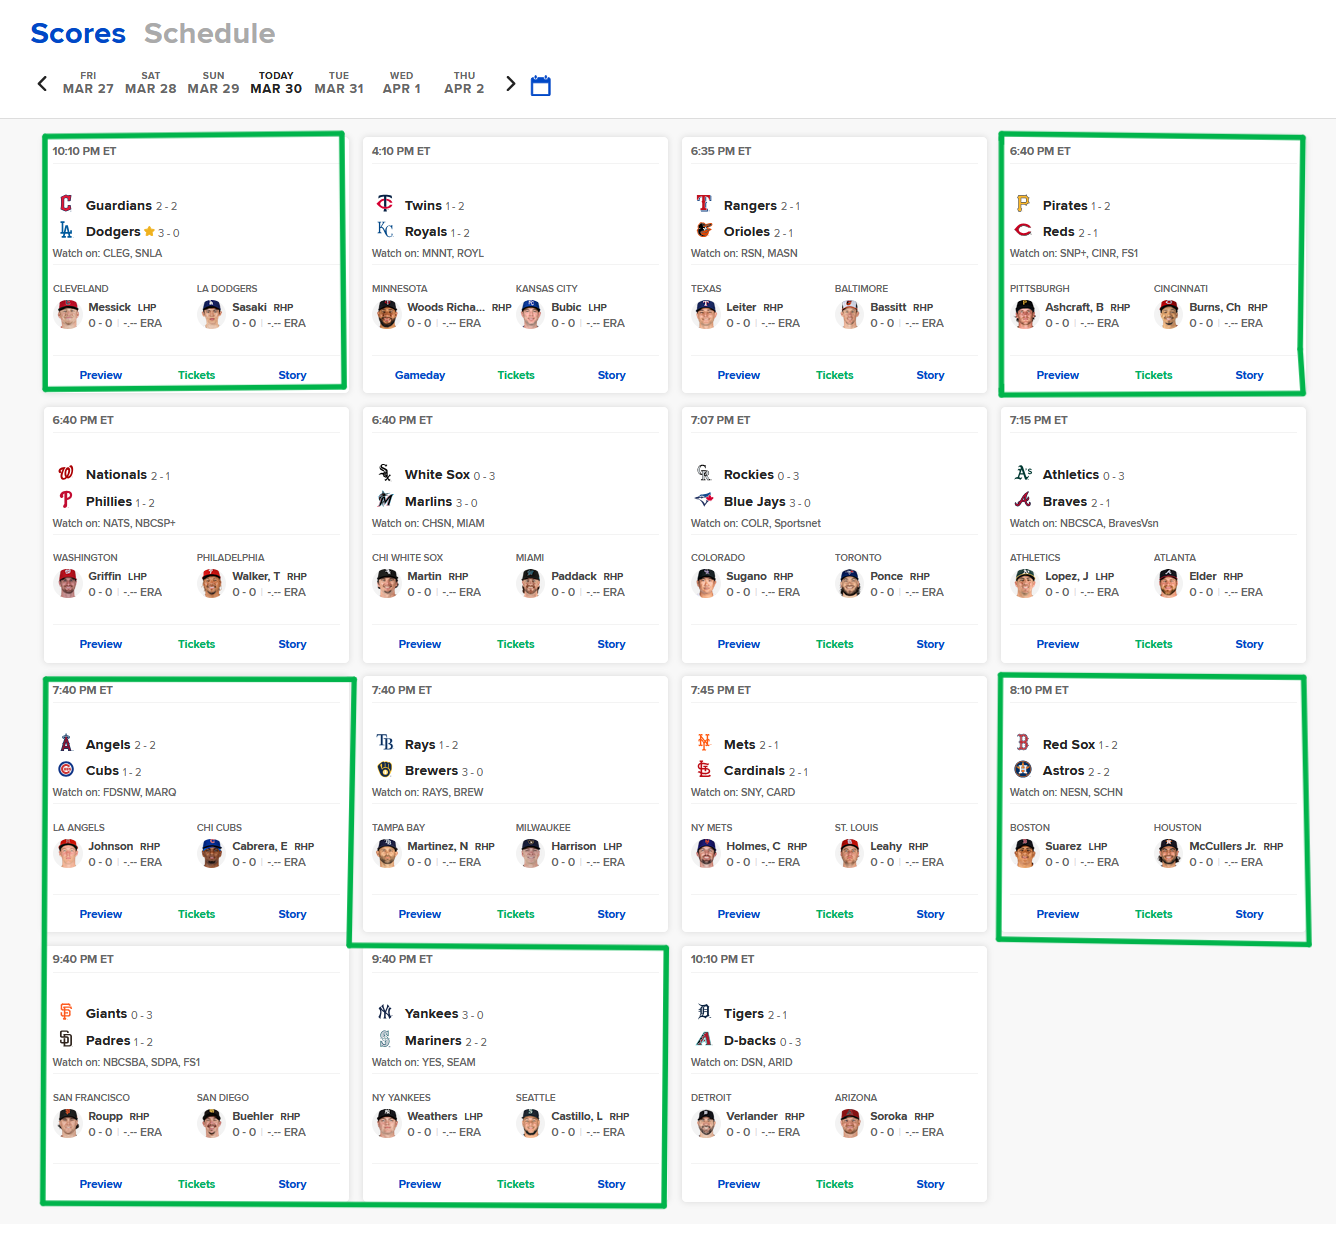Screen dimensions: 1336x1241
Task: Click the Orioles team logo
Action: pyautogui.click(x=704, y=230)
